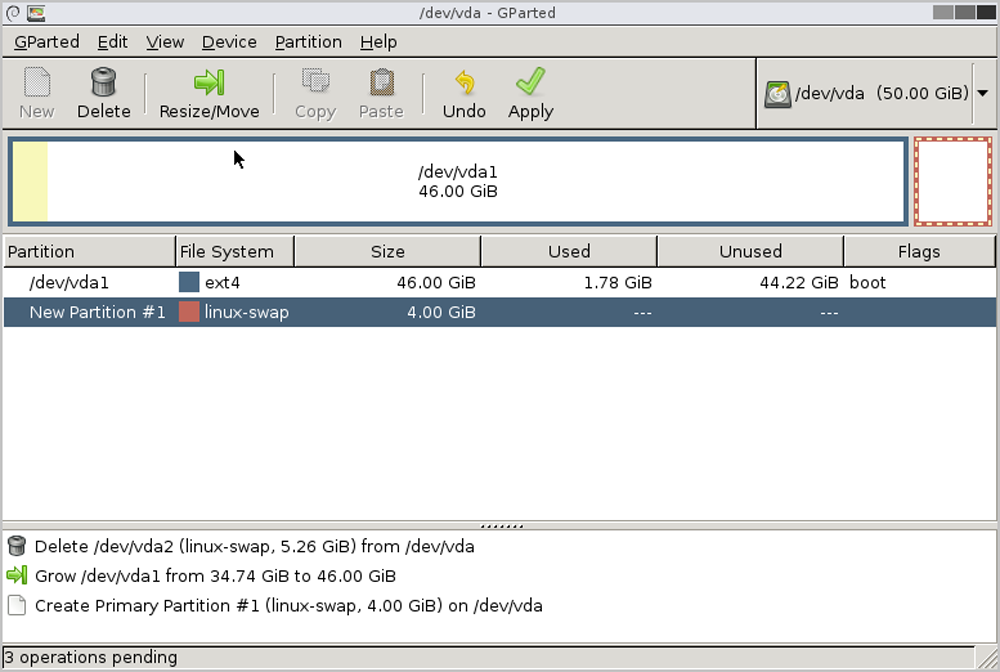Click the Delete trash can toolbar icon

click(103, 82)
